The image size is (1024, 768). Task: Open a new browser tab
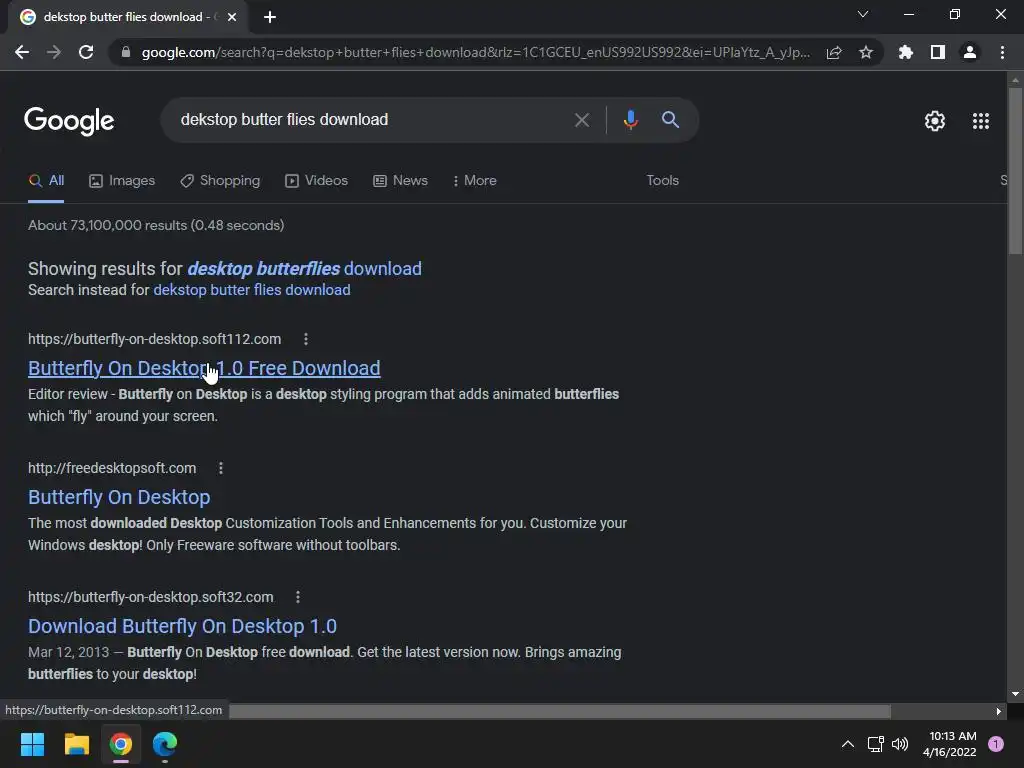270,17
